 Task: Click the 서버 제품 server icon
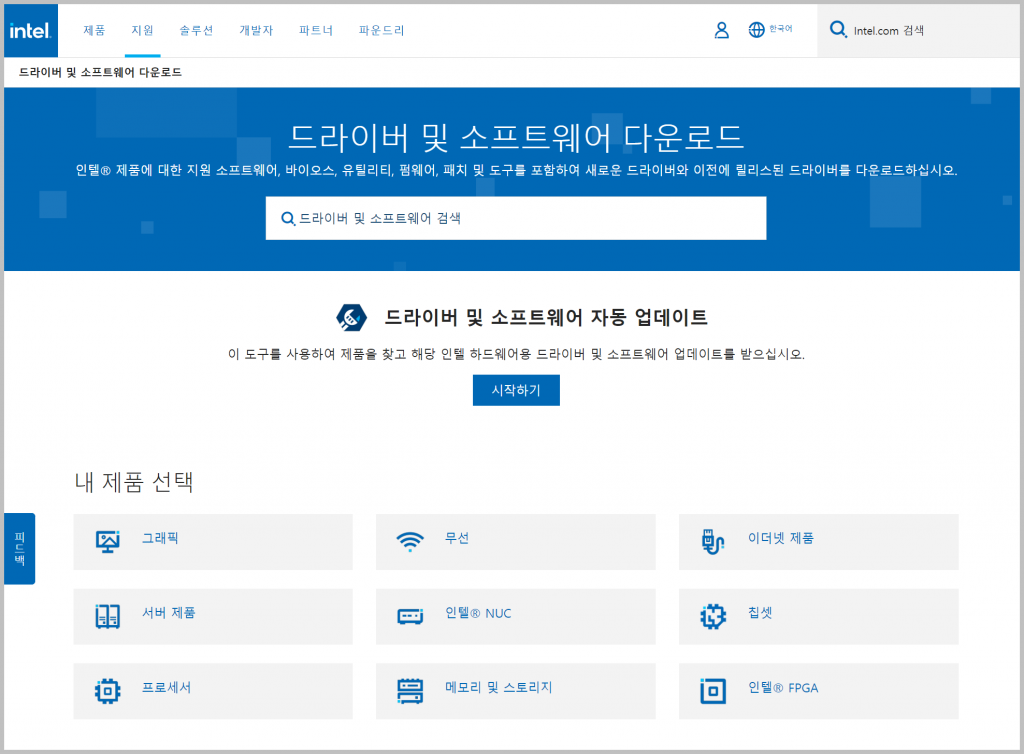tap(108, 616)
